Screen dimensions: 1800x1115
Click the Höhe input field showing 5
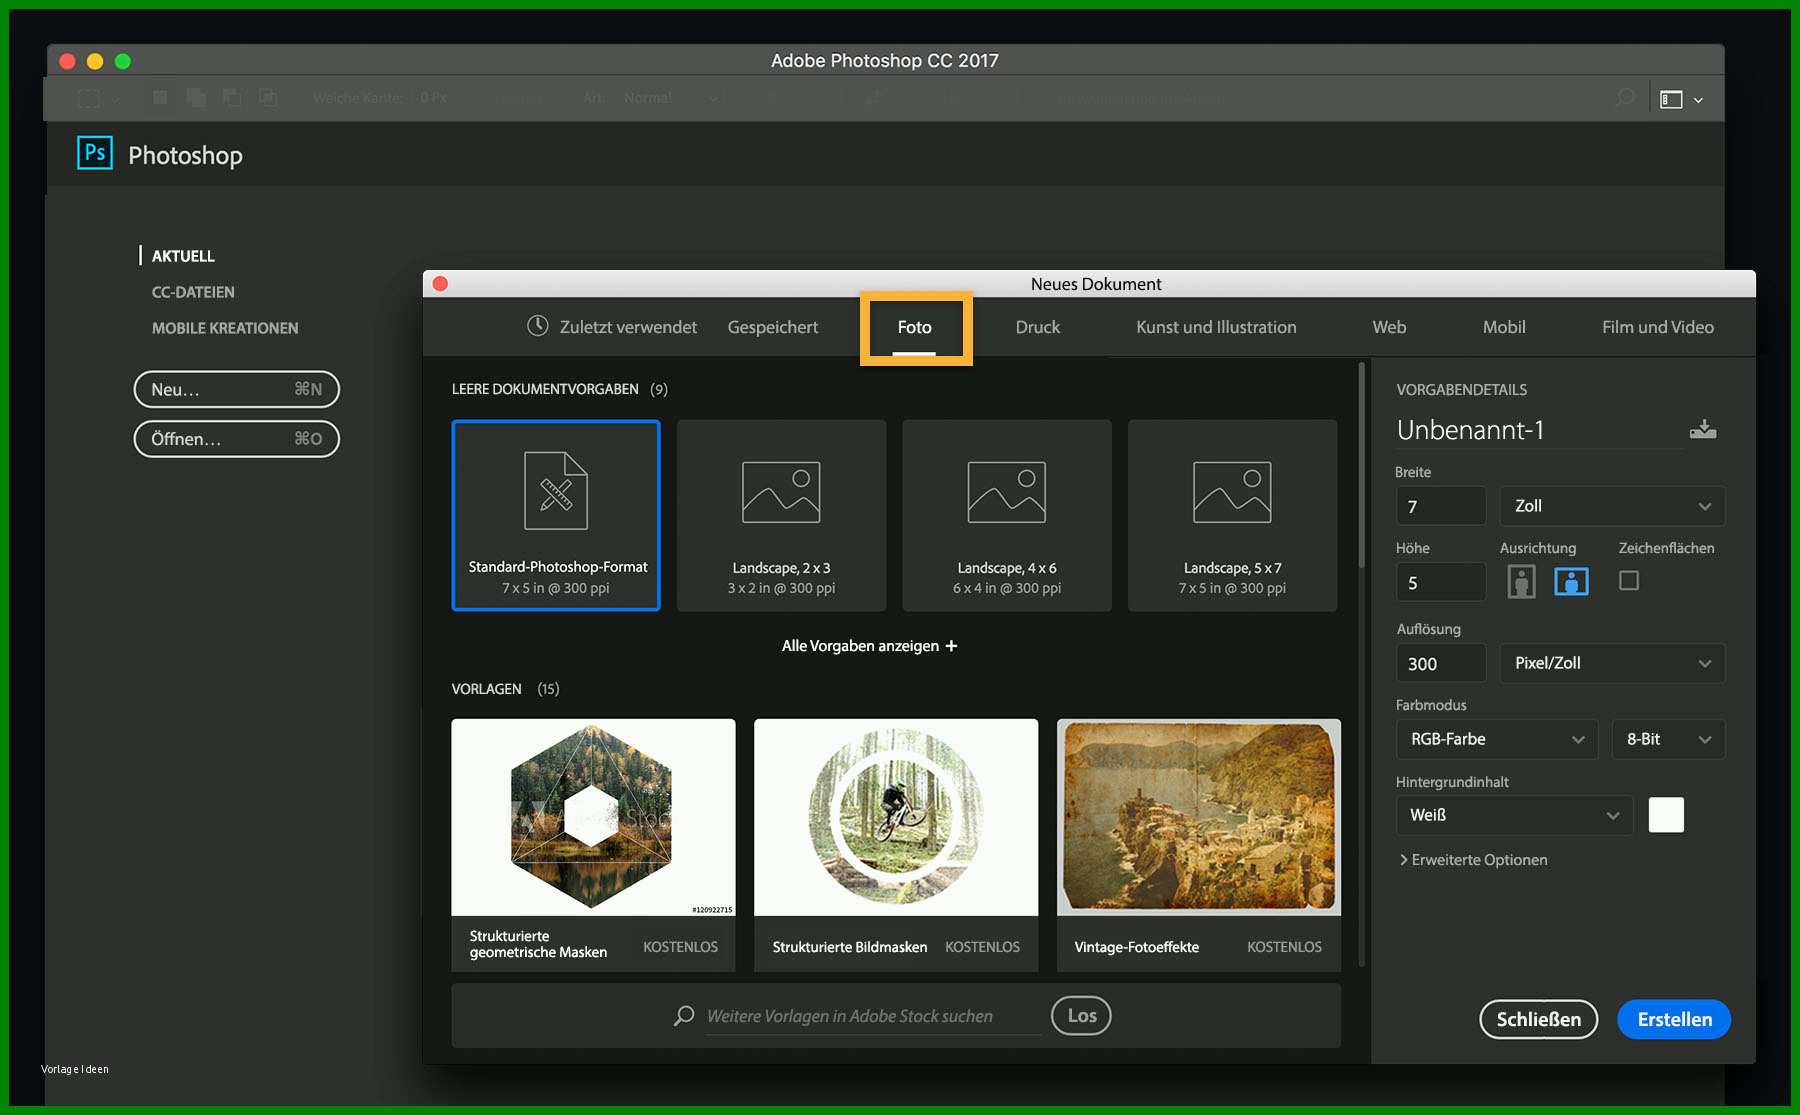[x=1441, y=582]
